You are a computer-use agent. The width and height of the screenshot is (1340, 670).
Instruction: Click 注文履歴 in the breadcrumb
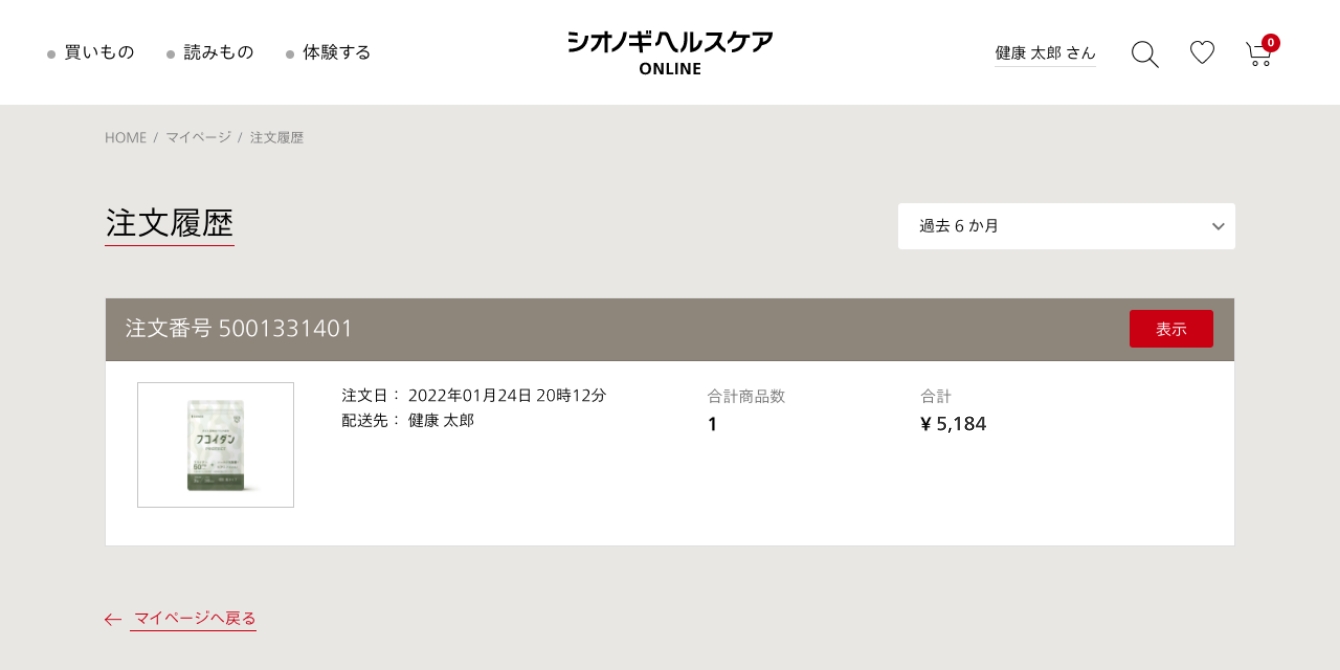coord(277,137)
